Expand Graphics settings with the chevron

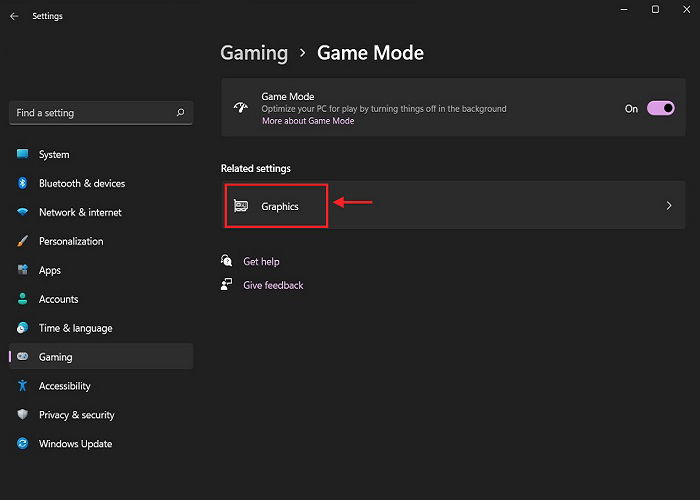pyautogui.click(x=669, y=206)
